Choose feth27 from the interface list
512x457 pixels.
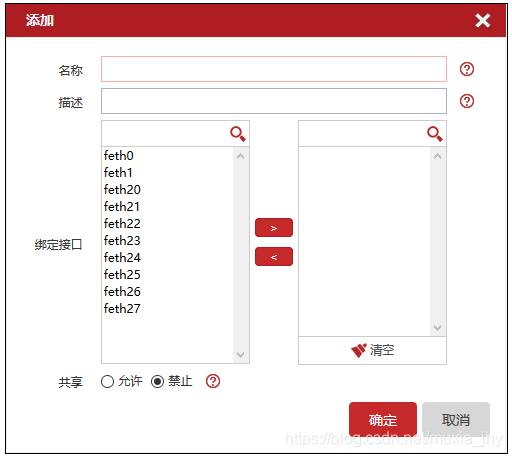point(122,309)
